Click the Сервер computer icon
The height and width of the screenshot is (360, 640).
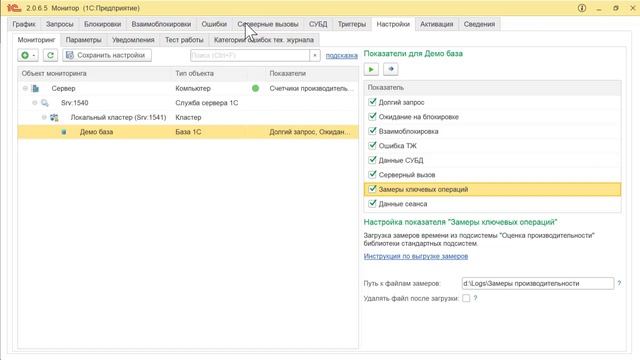pos(36,88)
